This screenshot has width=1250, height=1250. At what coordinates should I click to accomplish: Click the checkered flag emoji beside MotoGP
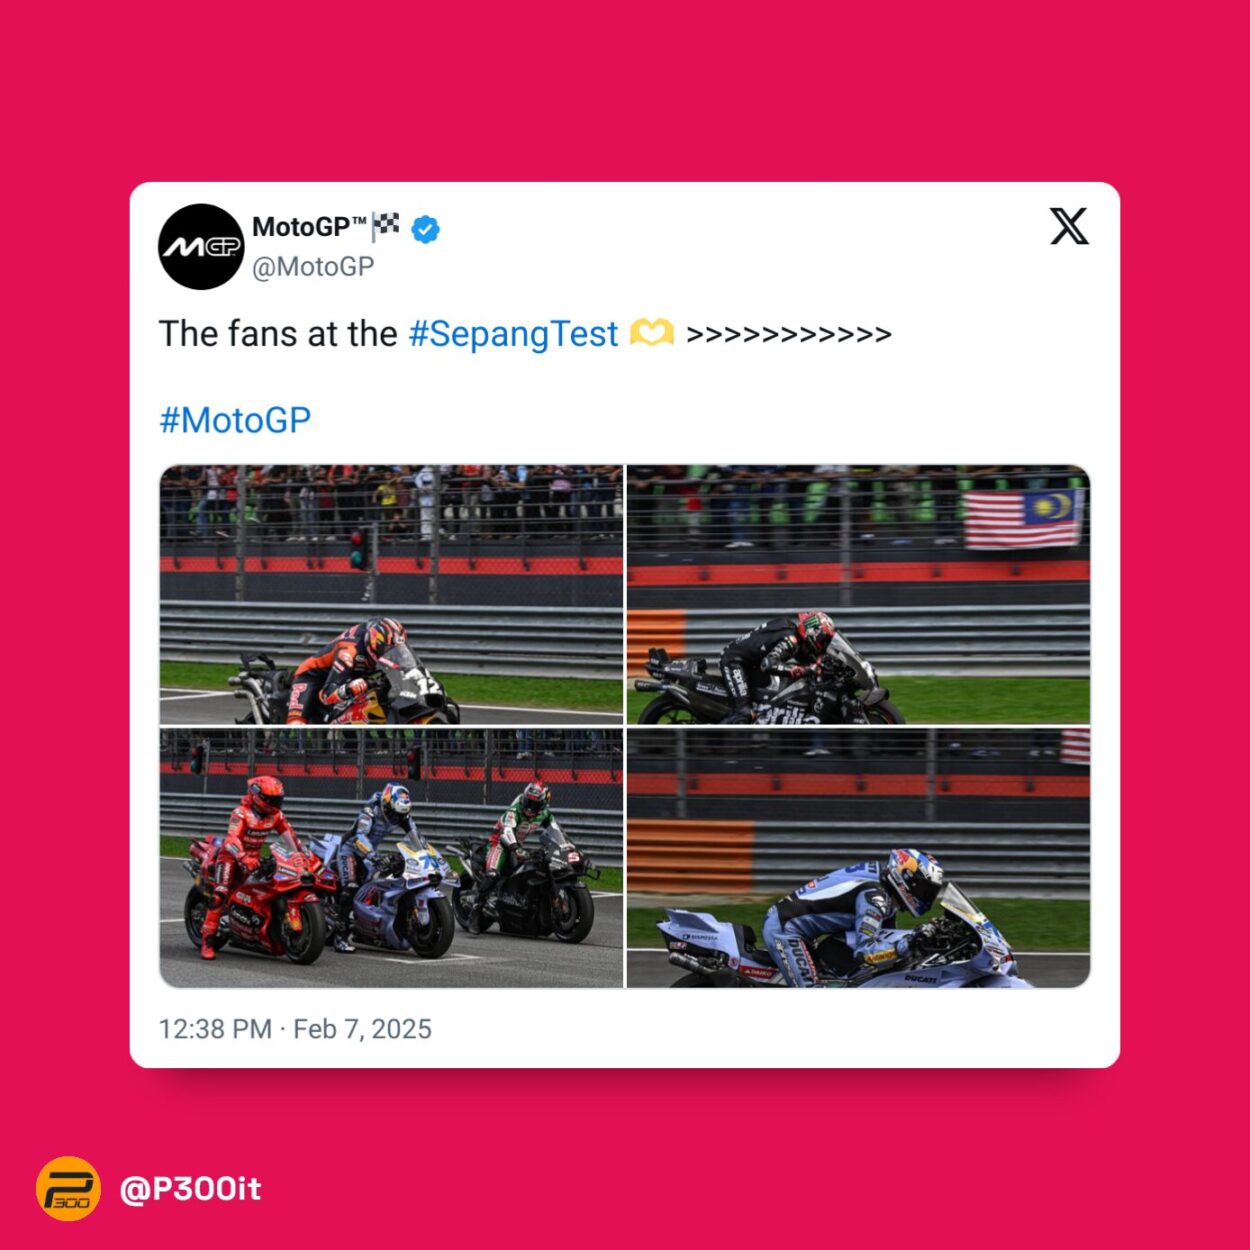[386, 226]
